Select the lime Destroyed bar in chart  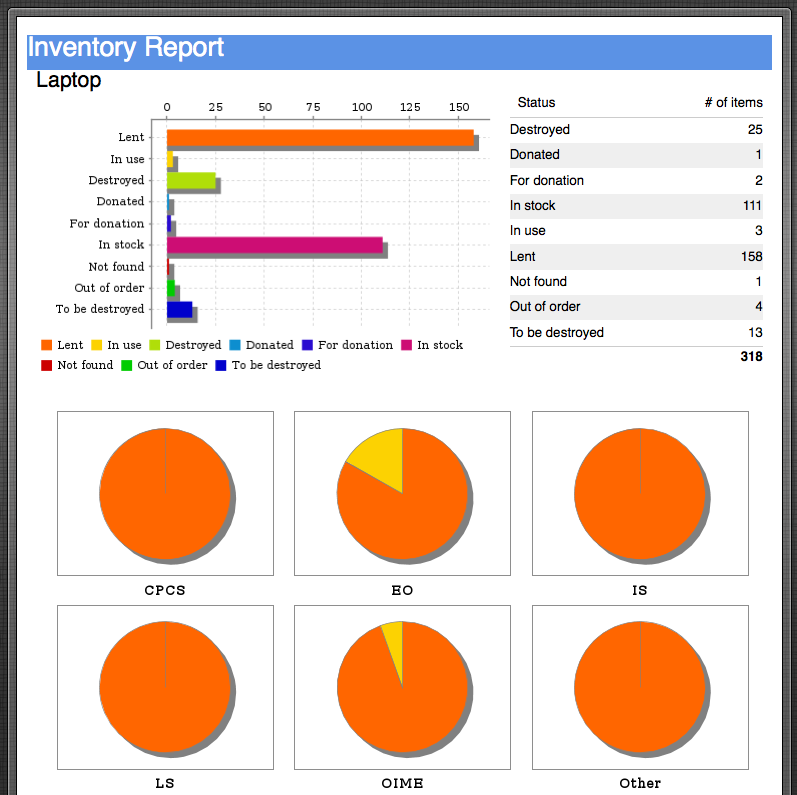190,181
